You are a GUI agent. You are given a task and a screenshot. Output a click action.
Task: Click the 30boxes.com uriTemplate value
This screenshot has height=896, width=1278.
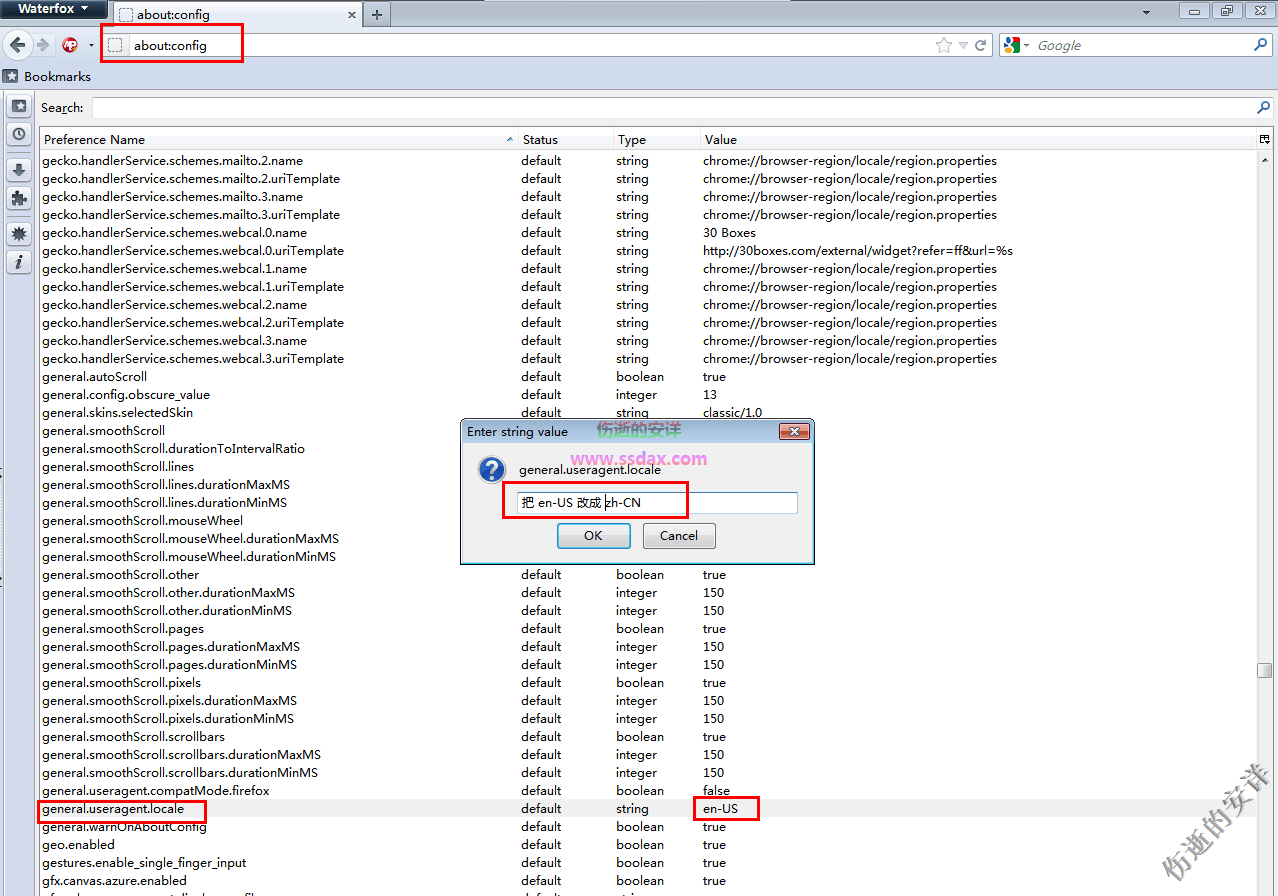[857, 250]
